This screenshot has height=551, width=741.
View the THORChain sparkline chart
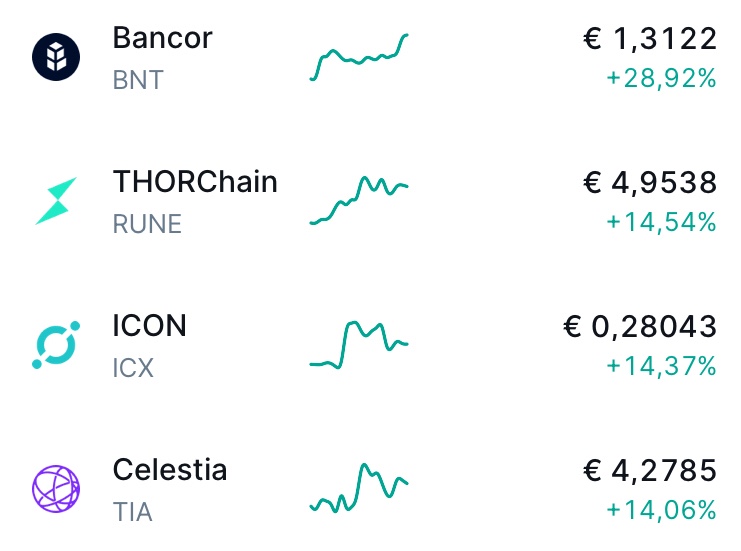(x=359, y=201)
